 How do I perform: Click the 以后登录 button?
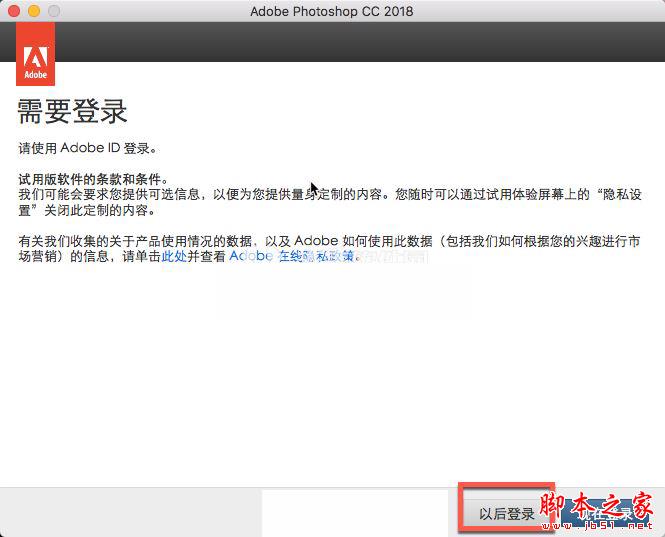[507, 513]
